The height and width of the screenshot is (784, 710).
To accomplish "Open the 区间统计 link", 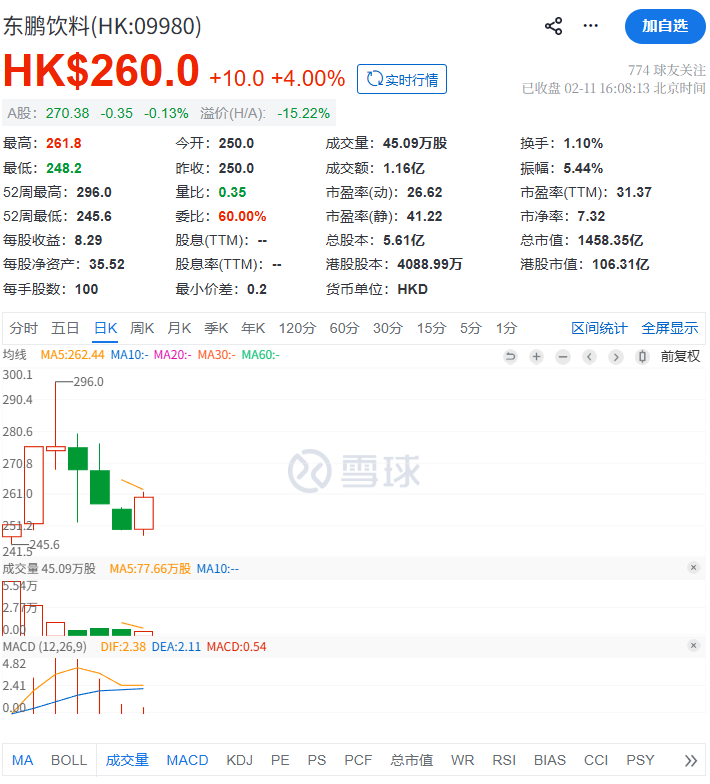I will (599, 328).
